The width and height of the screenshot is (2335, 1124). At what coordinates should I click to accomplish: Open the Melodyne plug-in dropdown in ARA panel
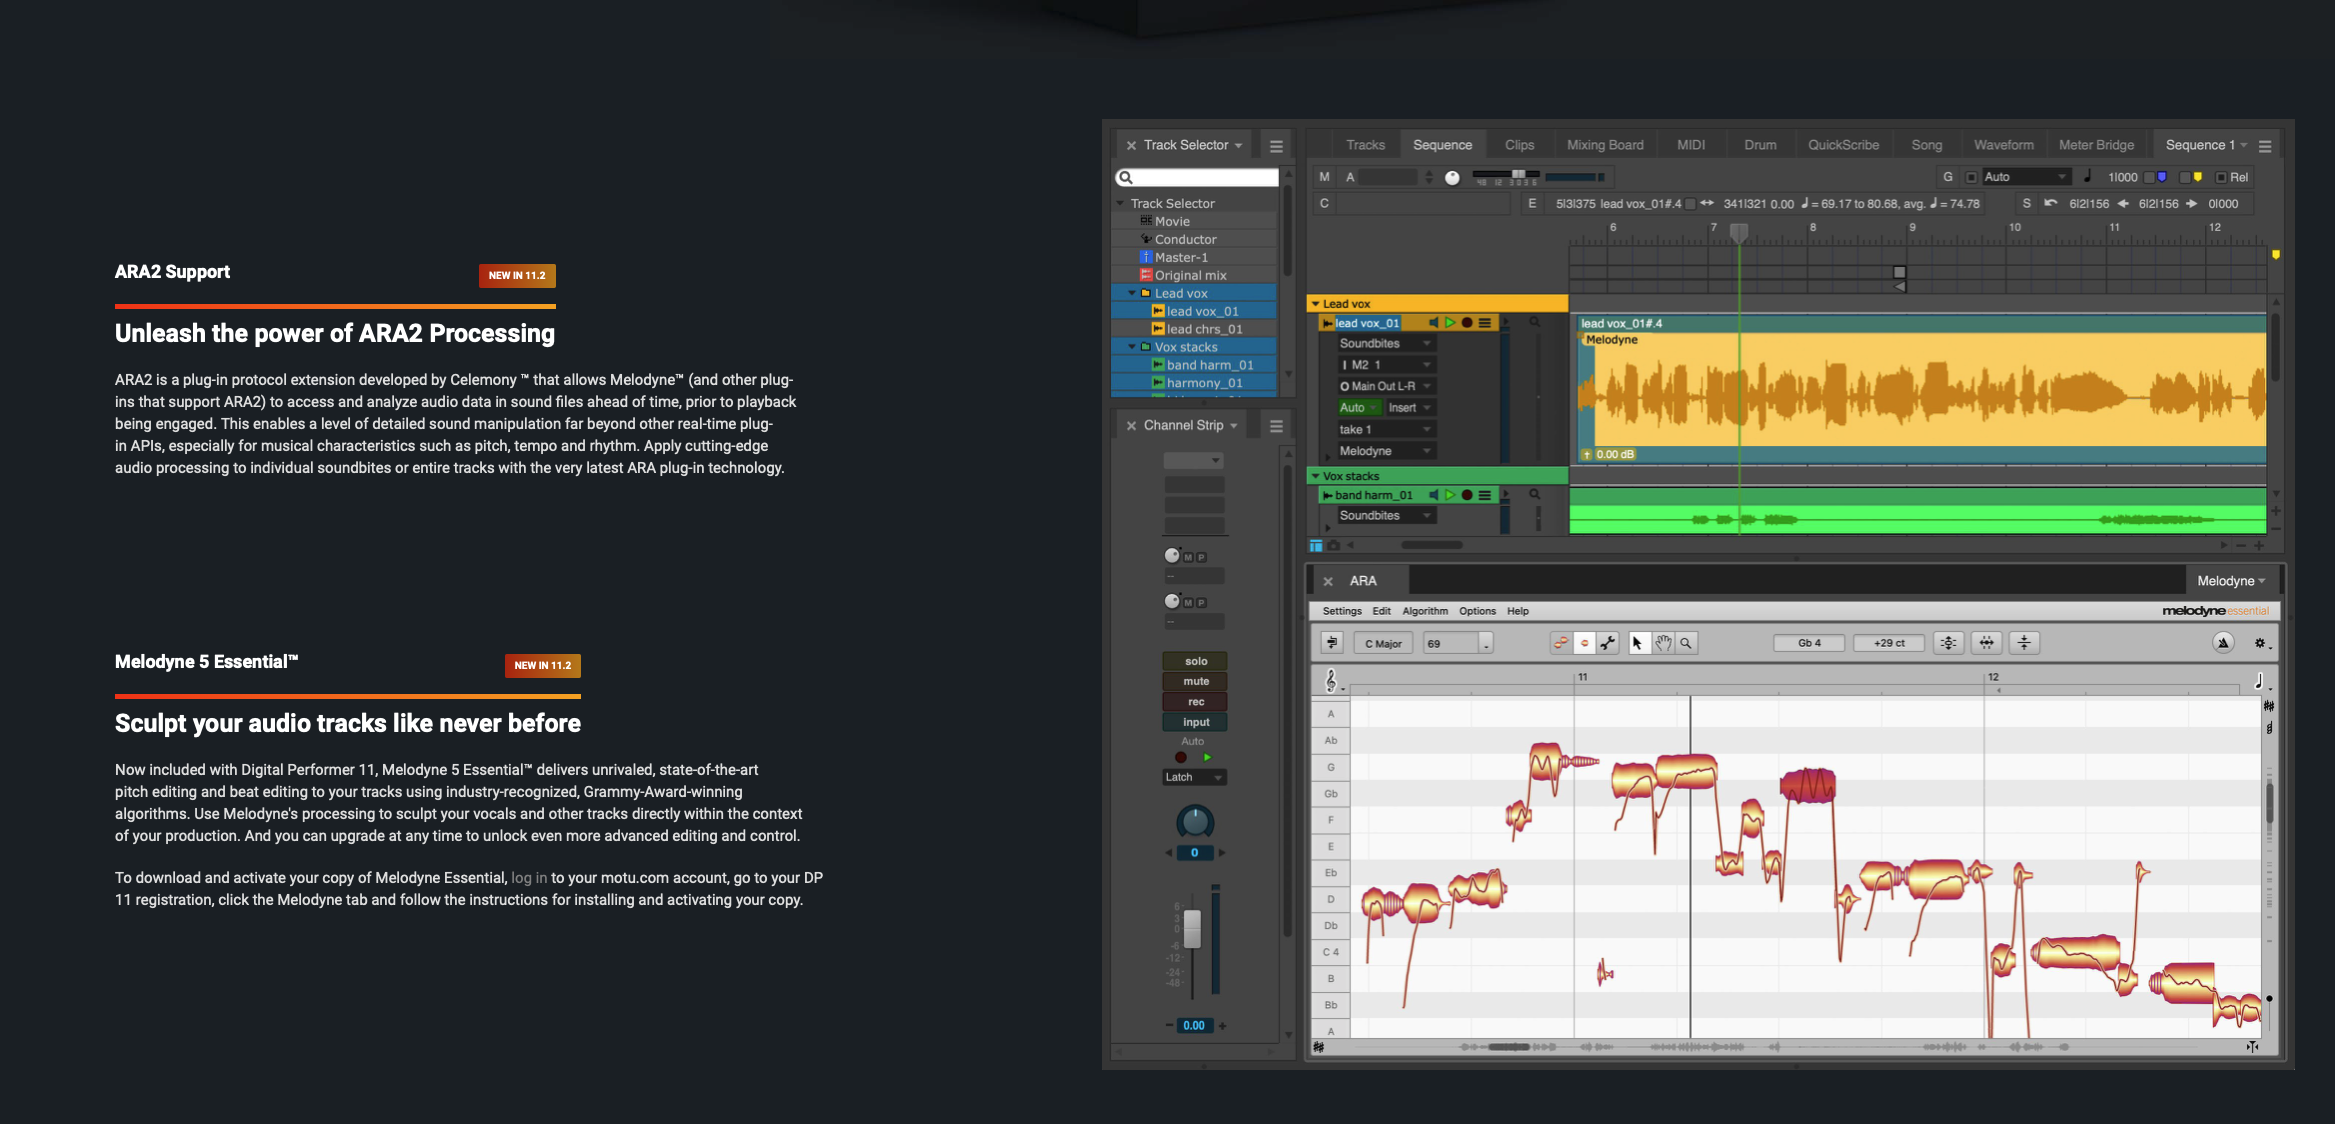click(2231, 581)
